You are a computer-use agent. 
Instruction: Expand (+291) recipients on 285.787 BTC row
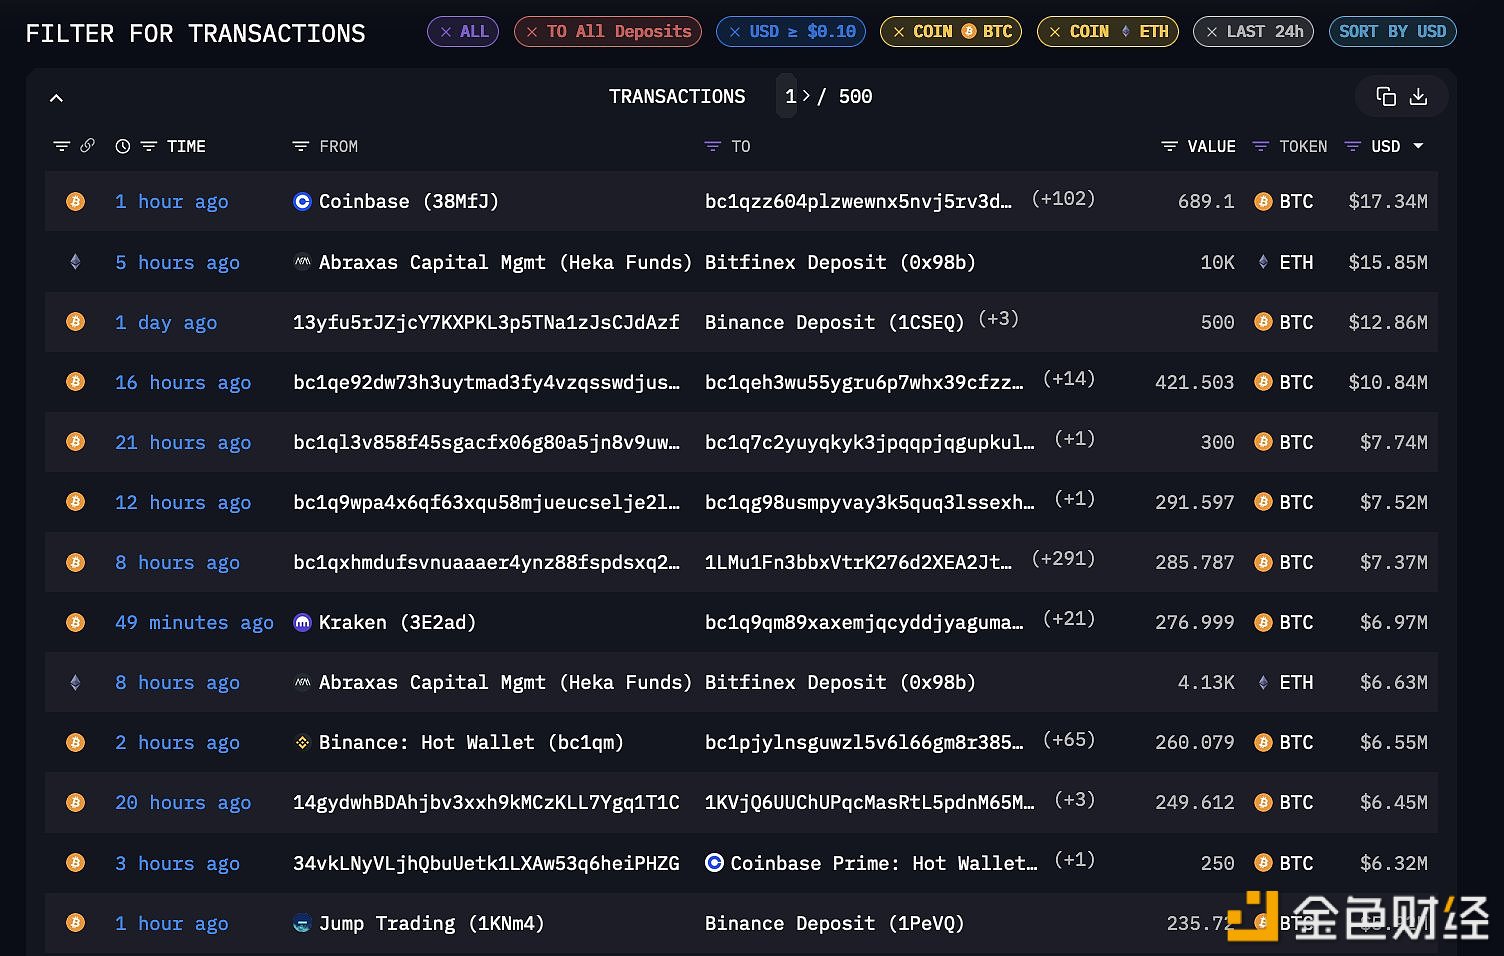coord(1063,559)
